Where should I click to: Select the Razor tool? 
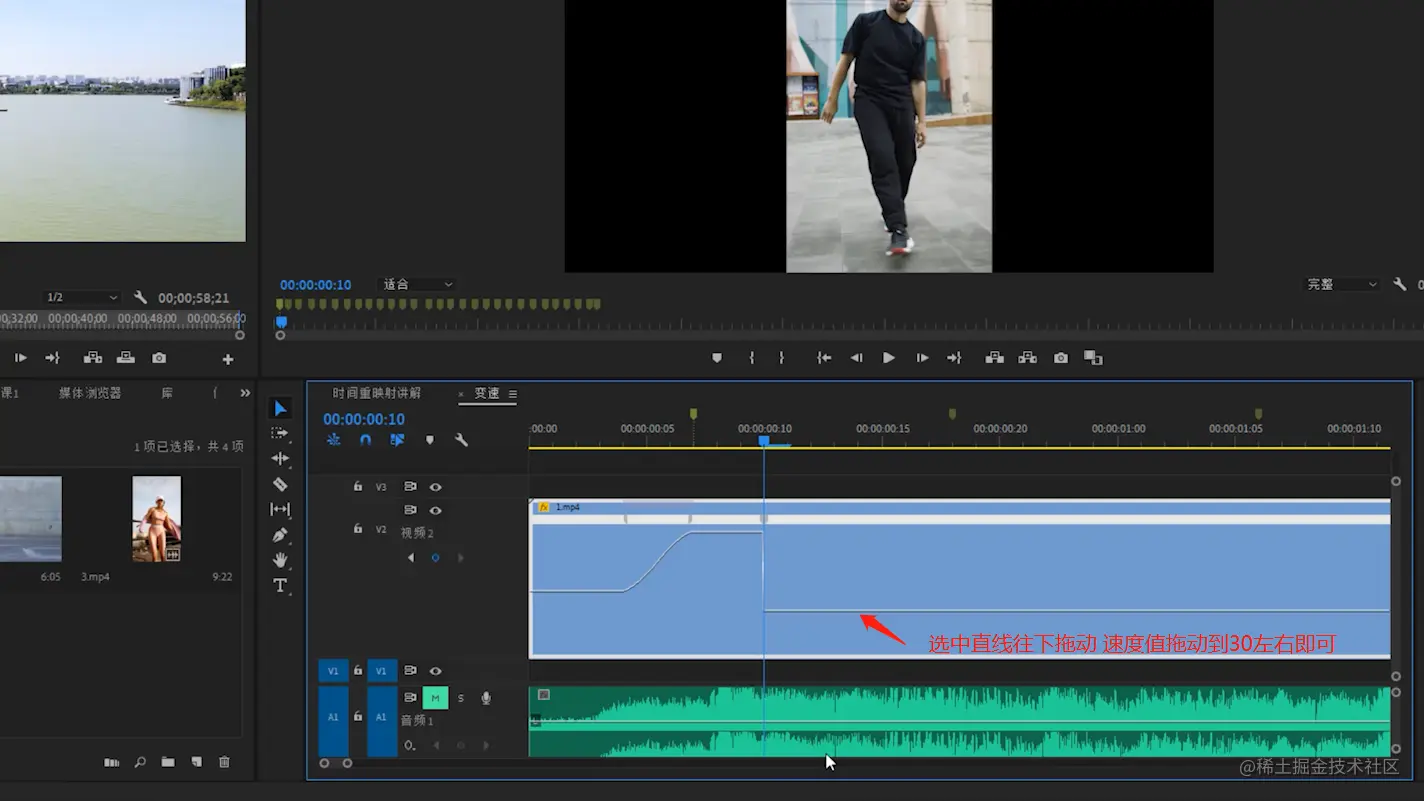tap(280, 484)
